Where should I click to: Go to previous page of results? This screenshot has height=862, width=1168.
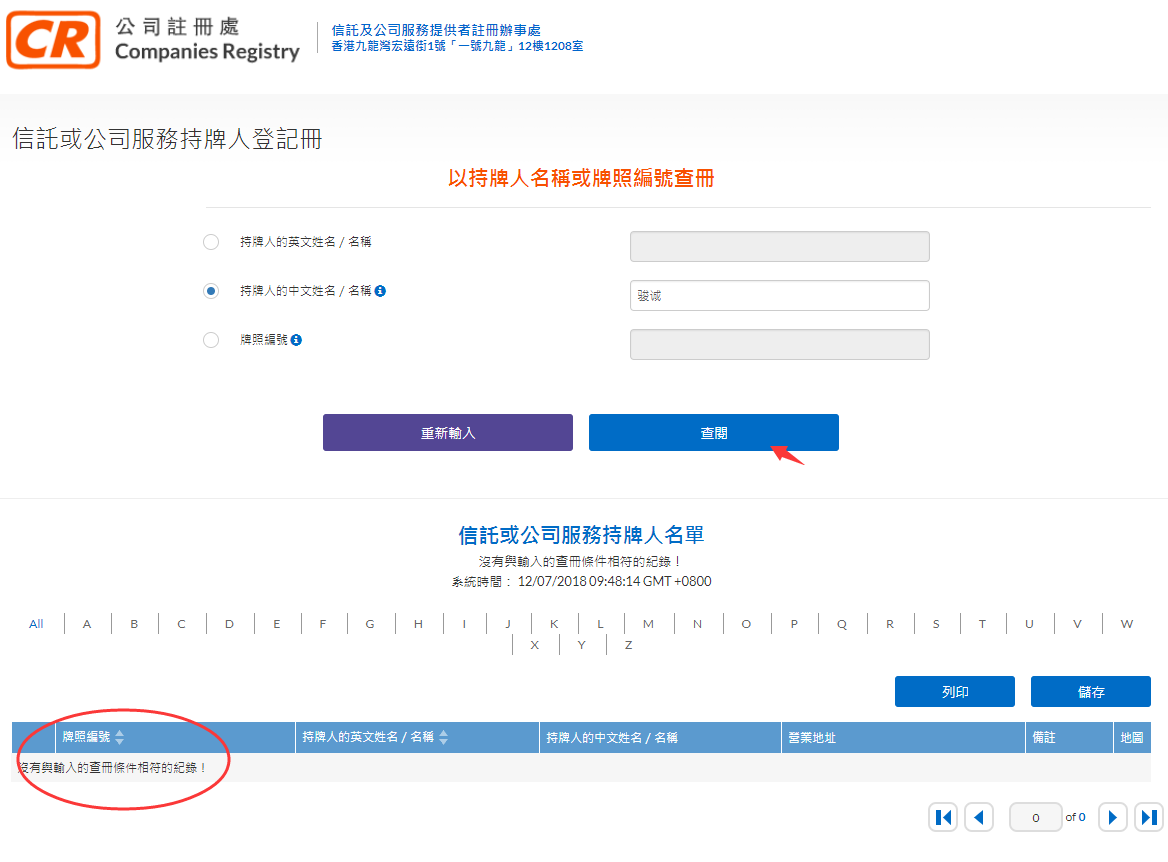(x=979, y=817)
